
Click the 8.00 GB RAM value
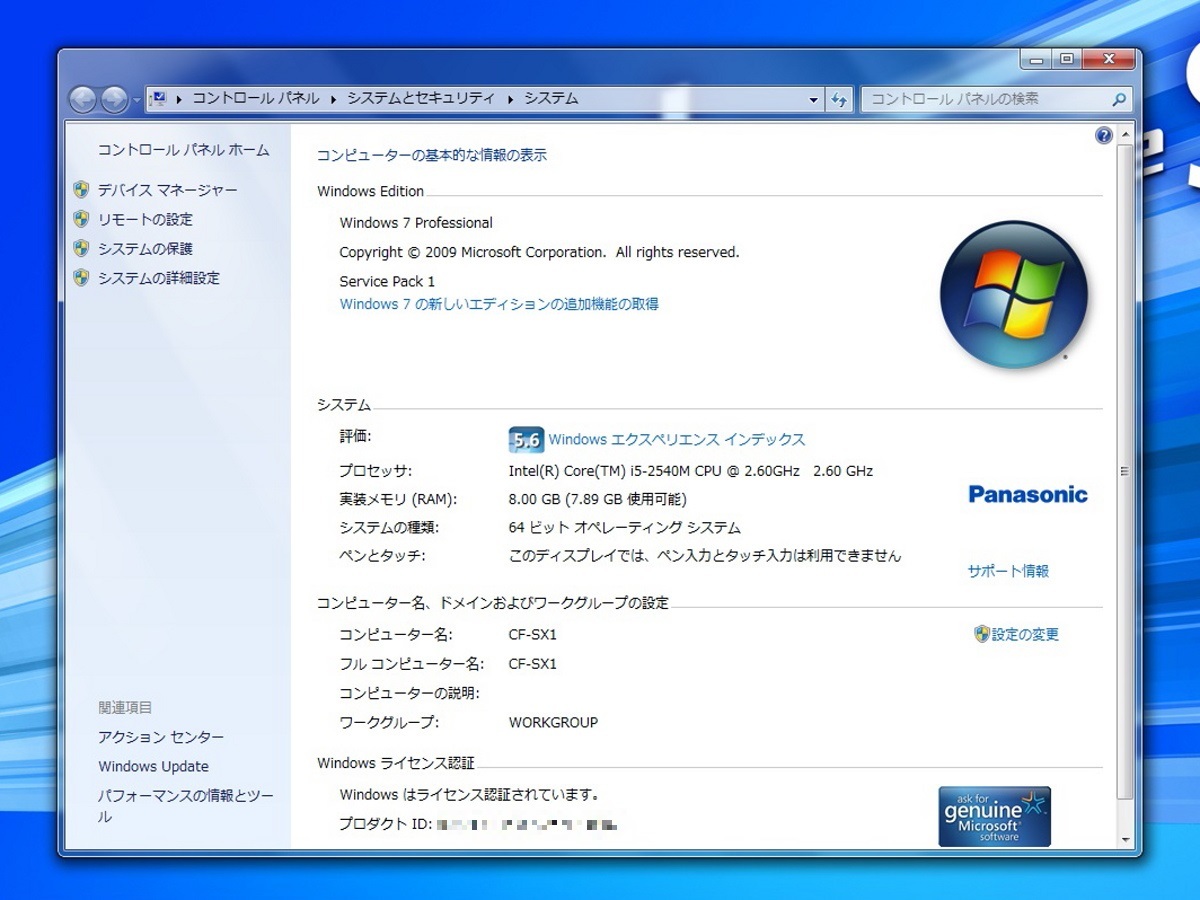(598, 499)
